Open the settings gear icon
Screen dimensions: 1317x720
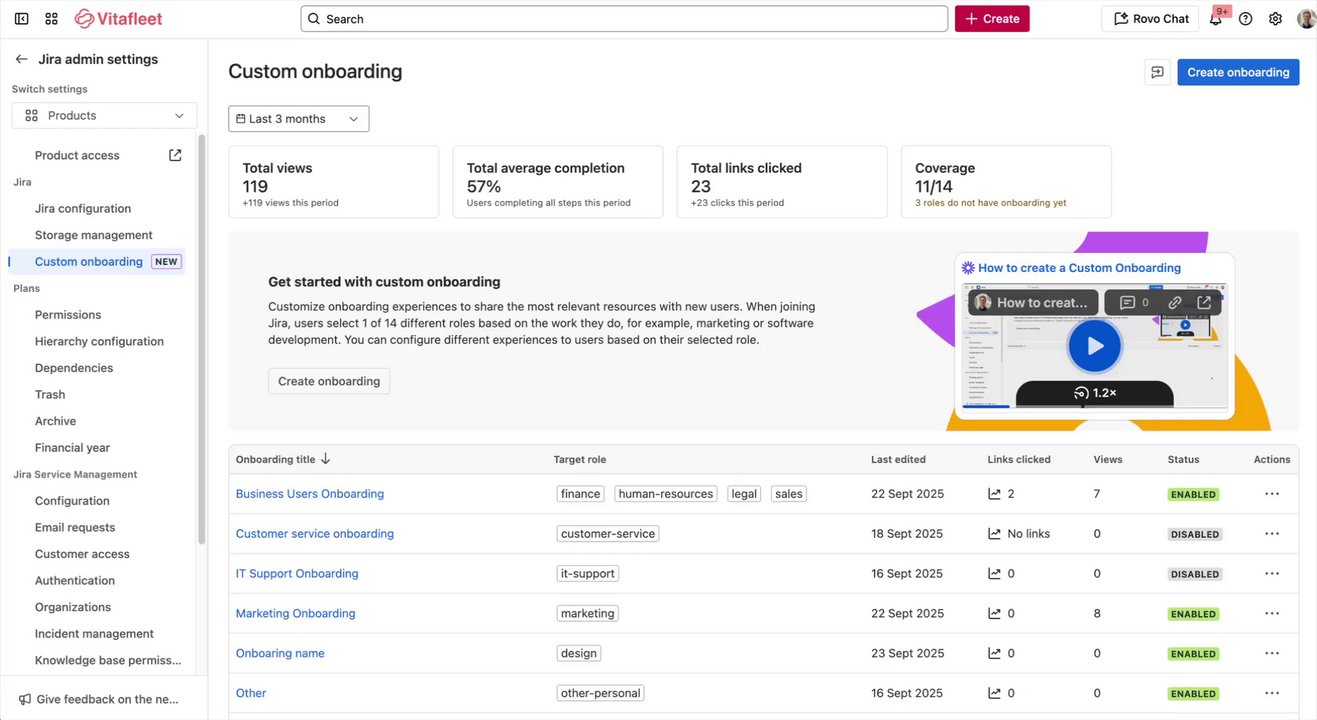1275,19
